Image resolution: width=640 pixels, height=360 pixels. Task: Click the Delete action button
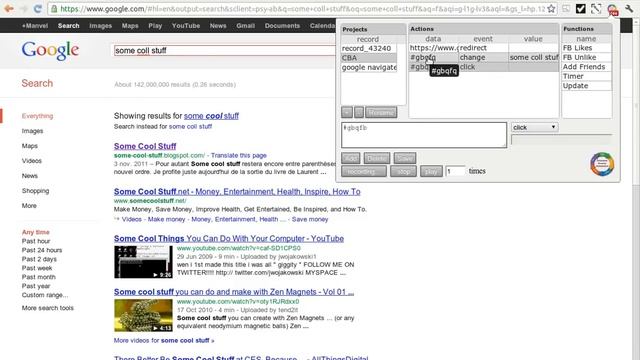coord(377,158)
